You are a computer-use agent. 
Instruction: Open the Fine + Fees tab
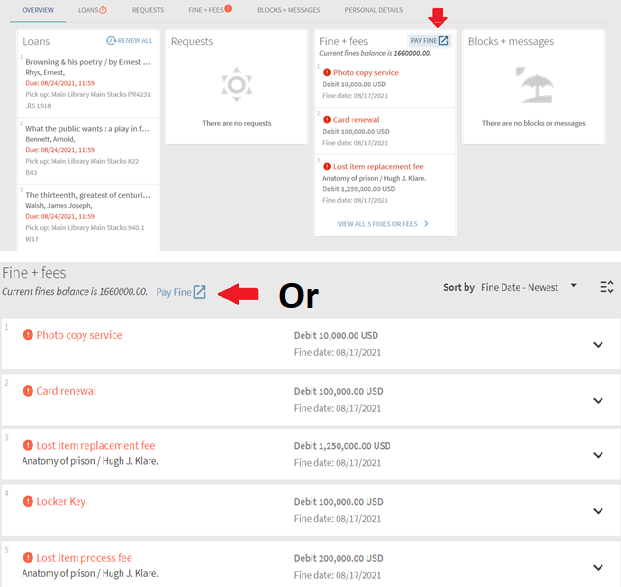click(209, 10)
